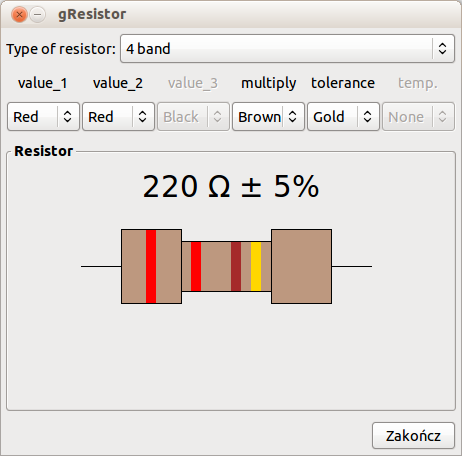Open the Type of resistor dropdown
The image size is (462, 456).
[x=287, y=49]
